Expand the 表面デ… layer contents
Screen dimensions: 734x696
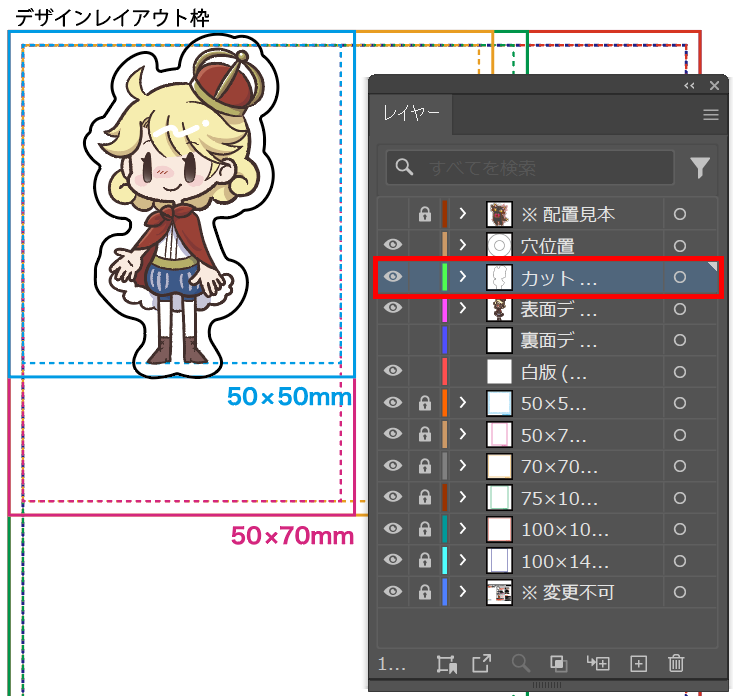click(x=462, y=309)
